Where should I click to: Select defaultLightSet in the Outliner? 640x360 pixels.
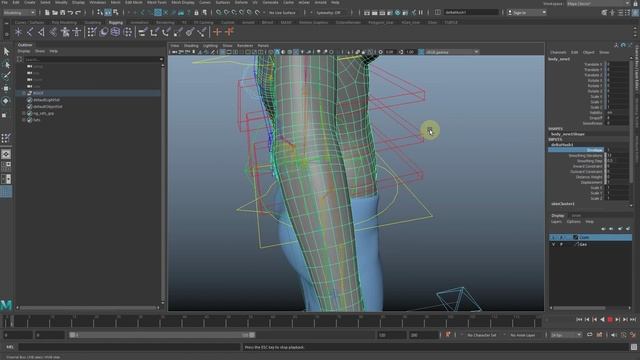(46, 100)
